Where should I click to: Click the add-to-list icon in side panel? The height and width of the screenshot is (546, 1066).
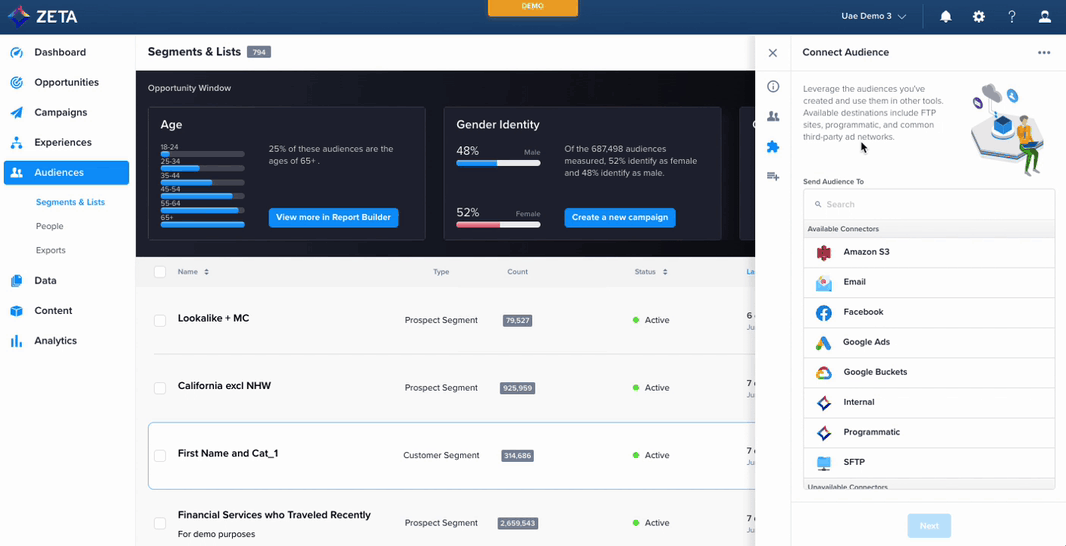pyautogui.click(x=773, y=177)
